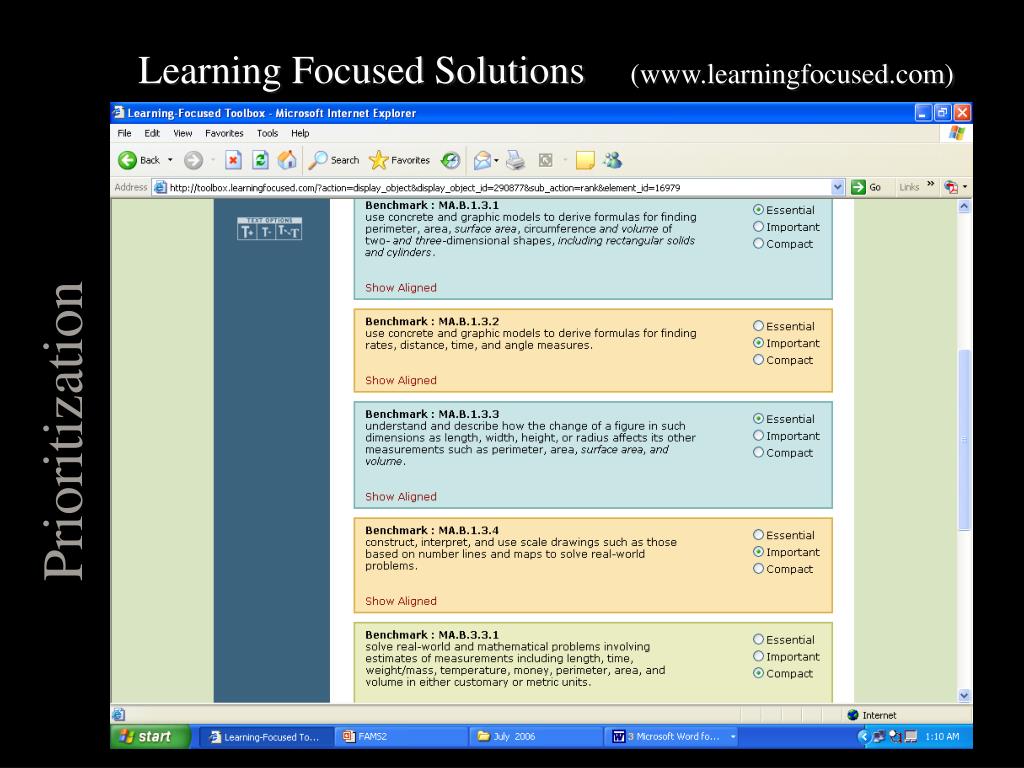
Task: Select Essential for MA.B.1.3.4
Action: [758, 535]
